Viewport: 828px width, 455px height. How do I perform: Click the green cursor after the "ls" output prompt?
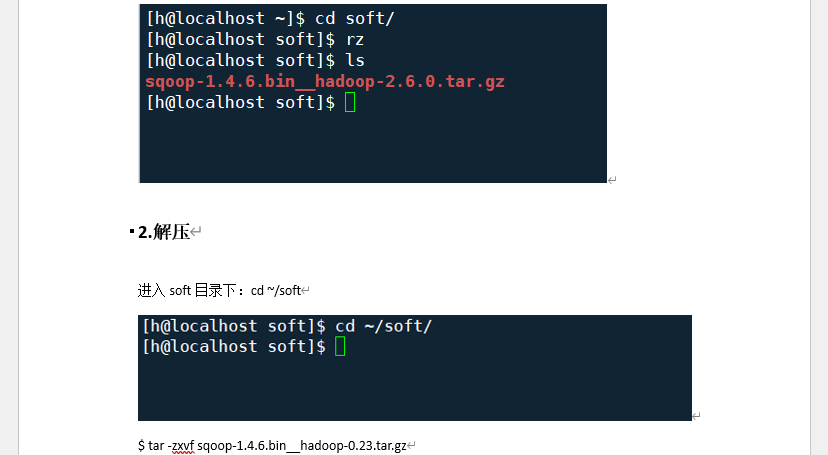[350, 102]
